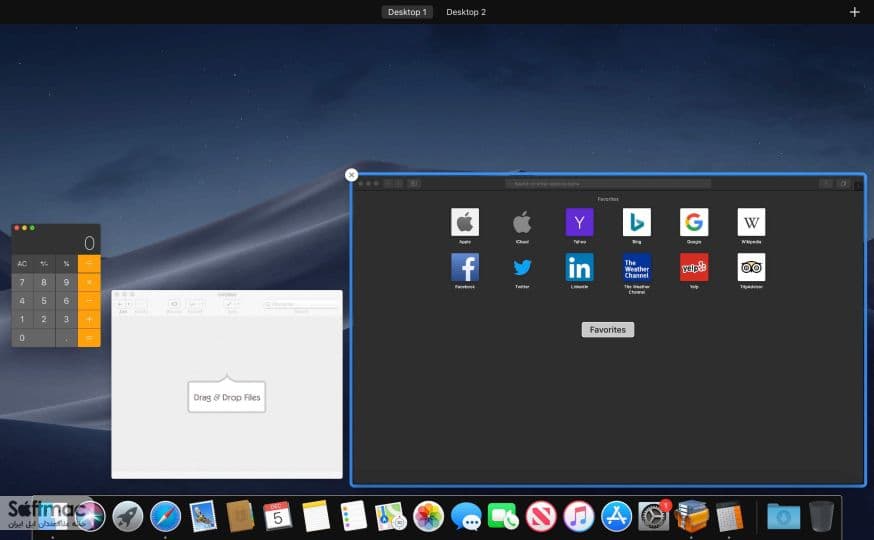Open the Apple favorite in Safari
The image size is (874, 540).
point(465,222)
